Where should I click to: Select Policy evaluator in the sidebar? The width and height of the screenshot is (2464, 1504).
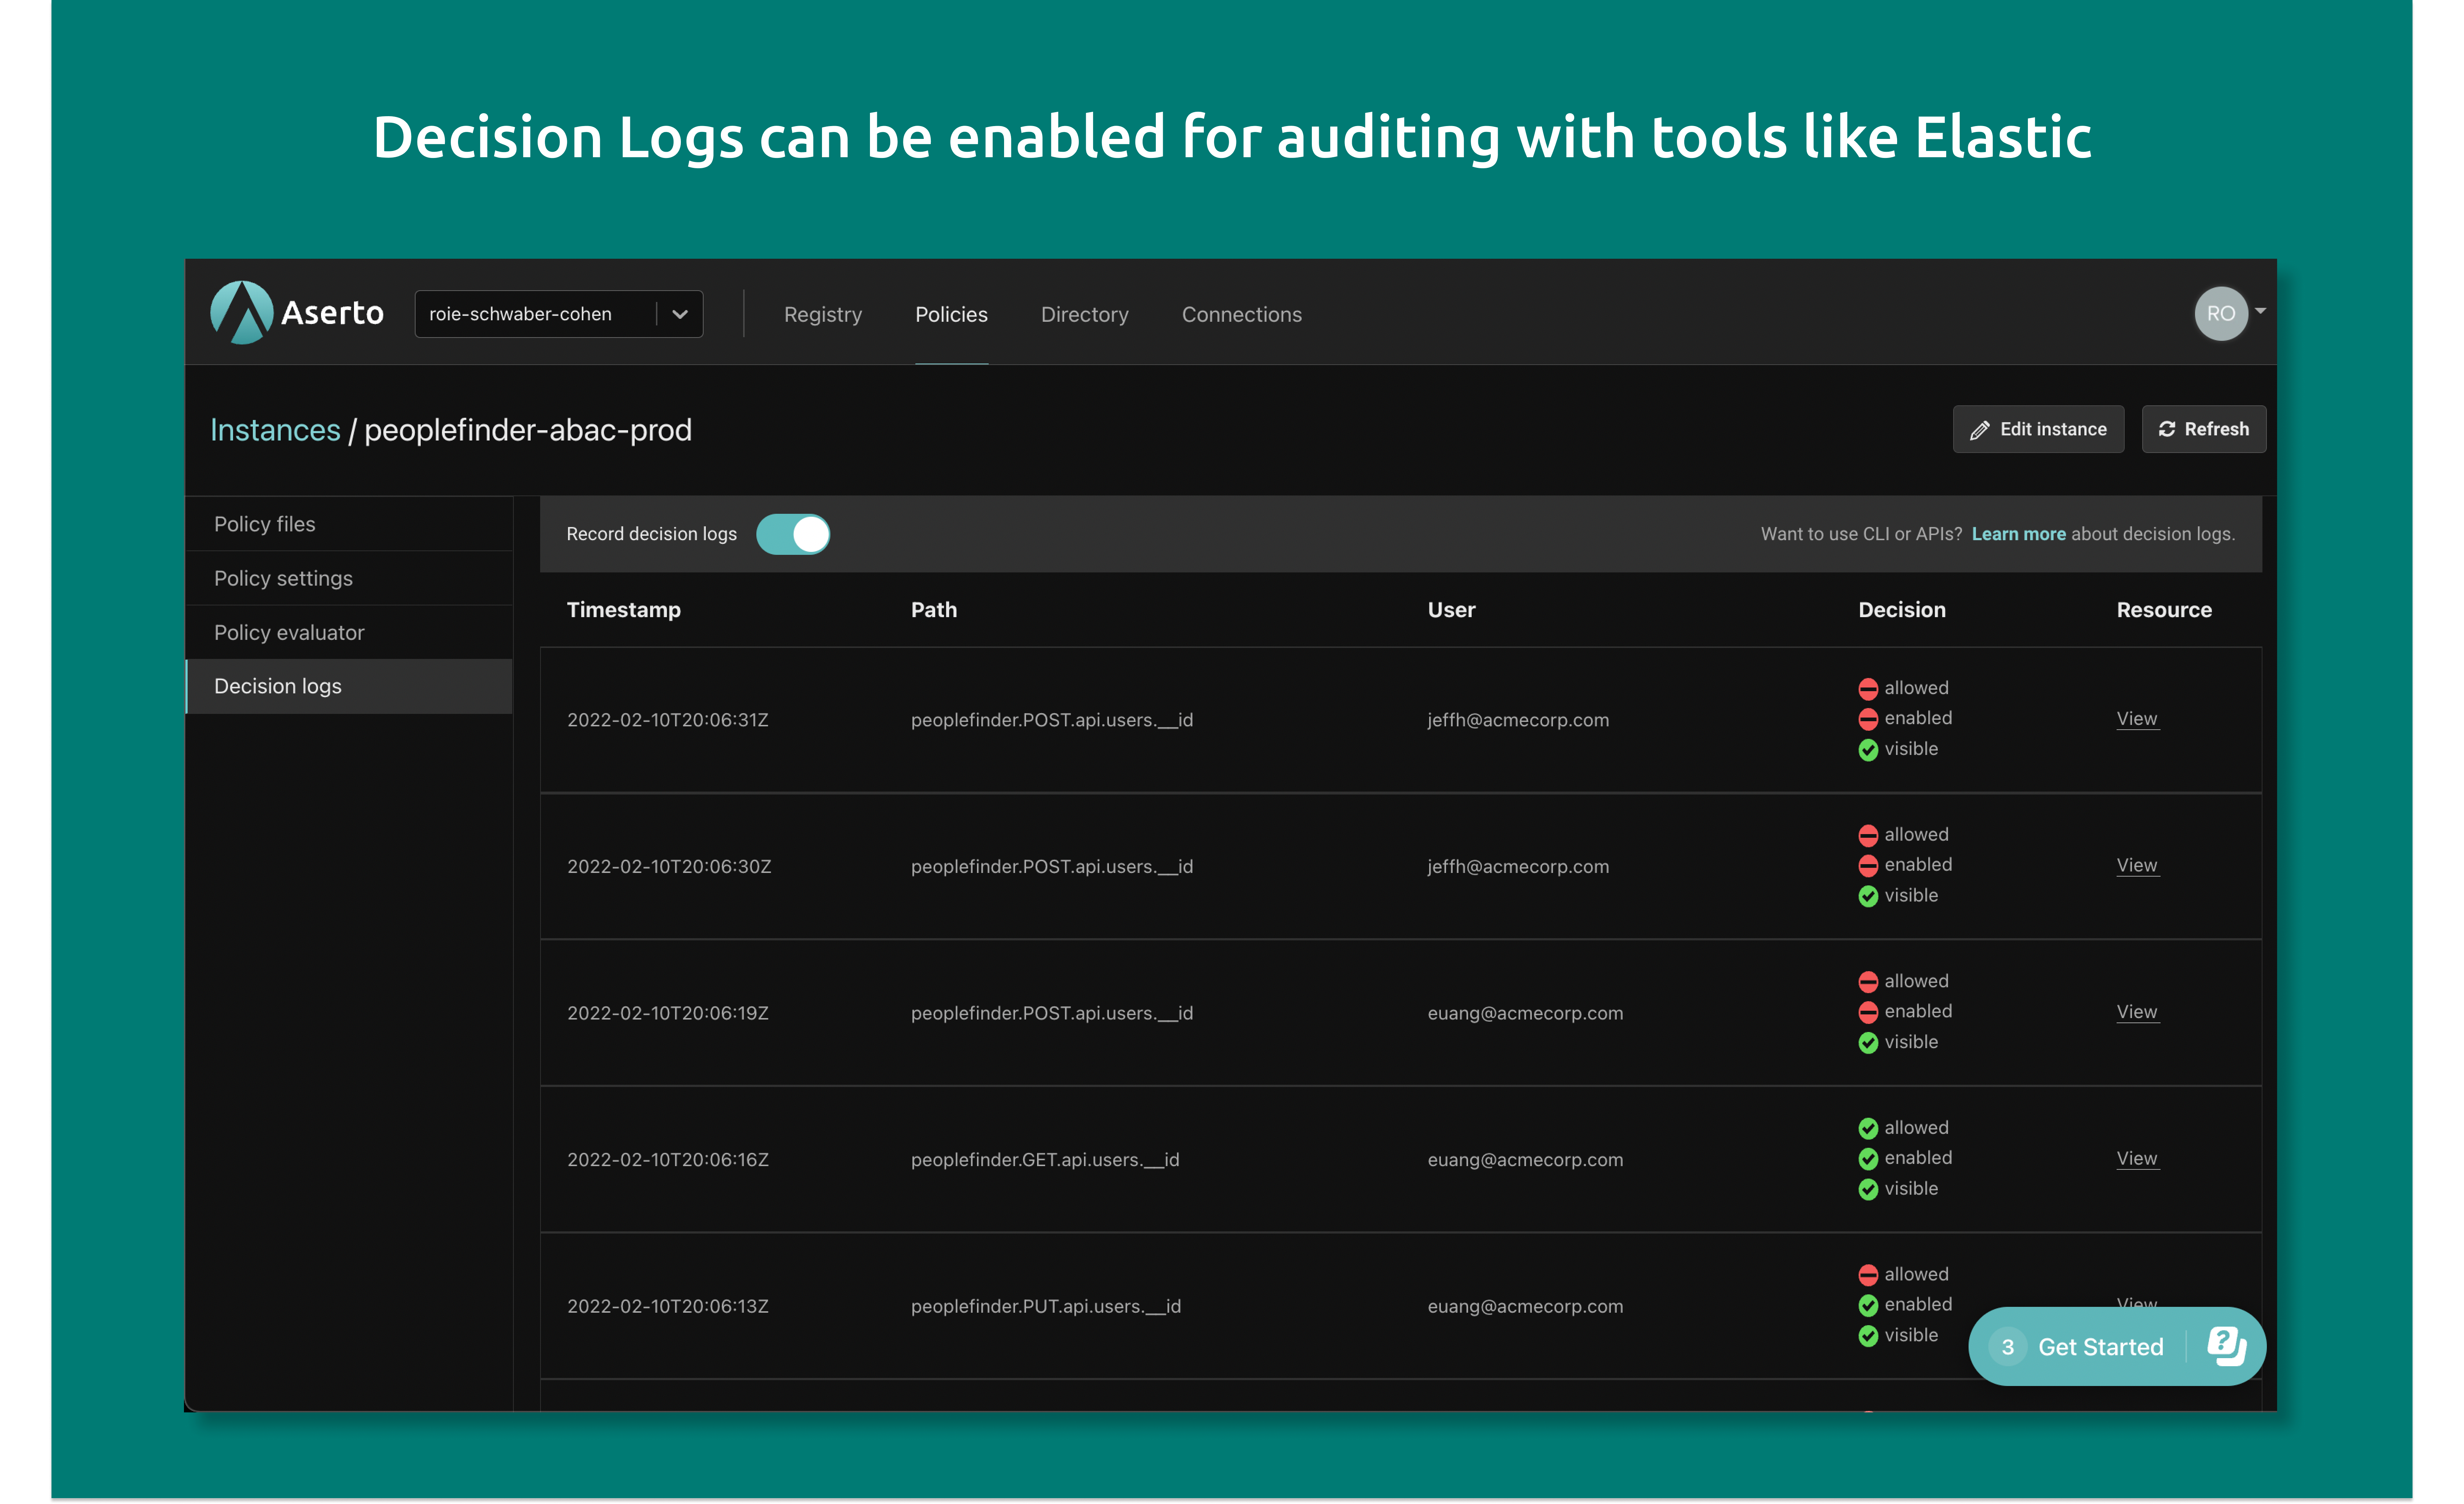tap(289, 633)
